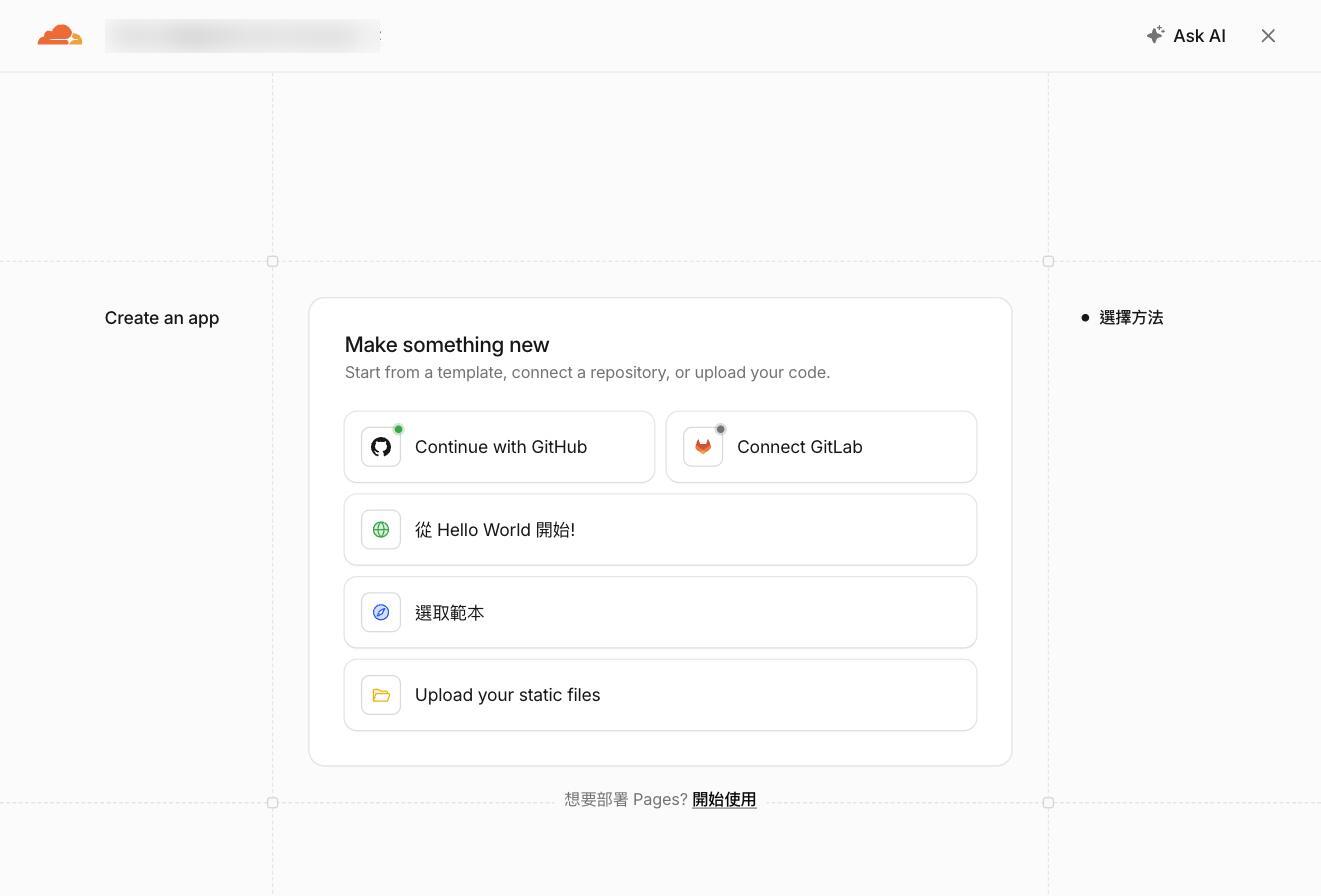Image resolution: width=1321 pixels, height=896 pixels.
Task: Continue with GitHub
Action: (500, 447)
